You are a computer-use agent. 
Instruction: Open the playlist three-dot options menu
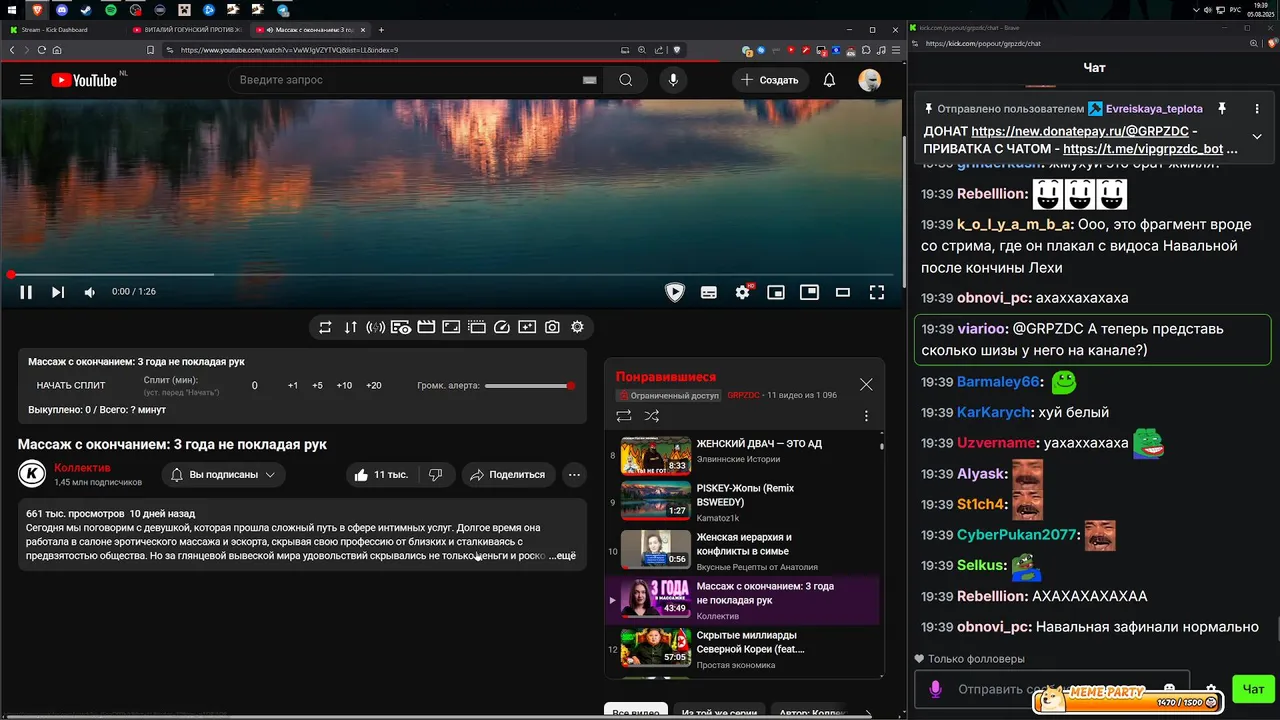(866, 416)
